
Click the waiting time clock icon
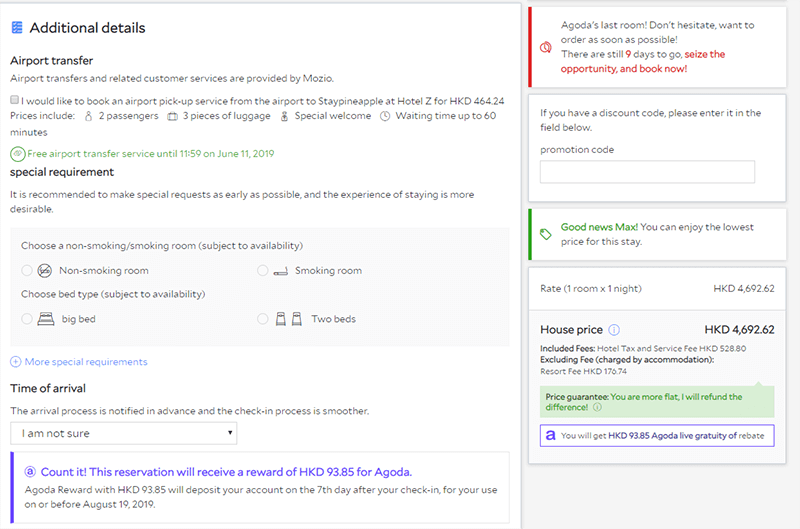point(385,116)
